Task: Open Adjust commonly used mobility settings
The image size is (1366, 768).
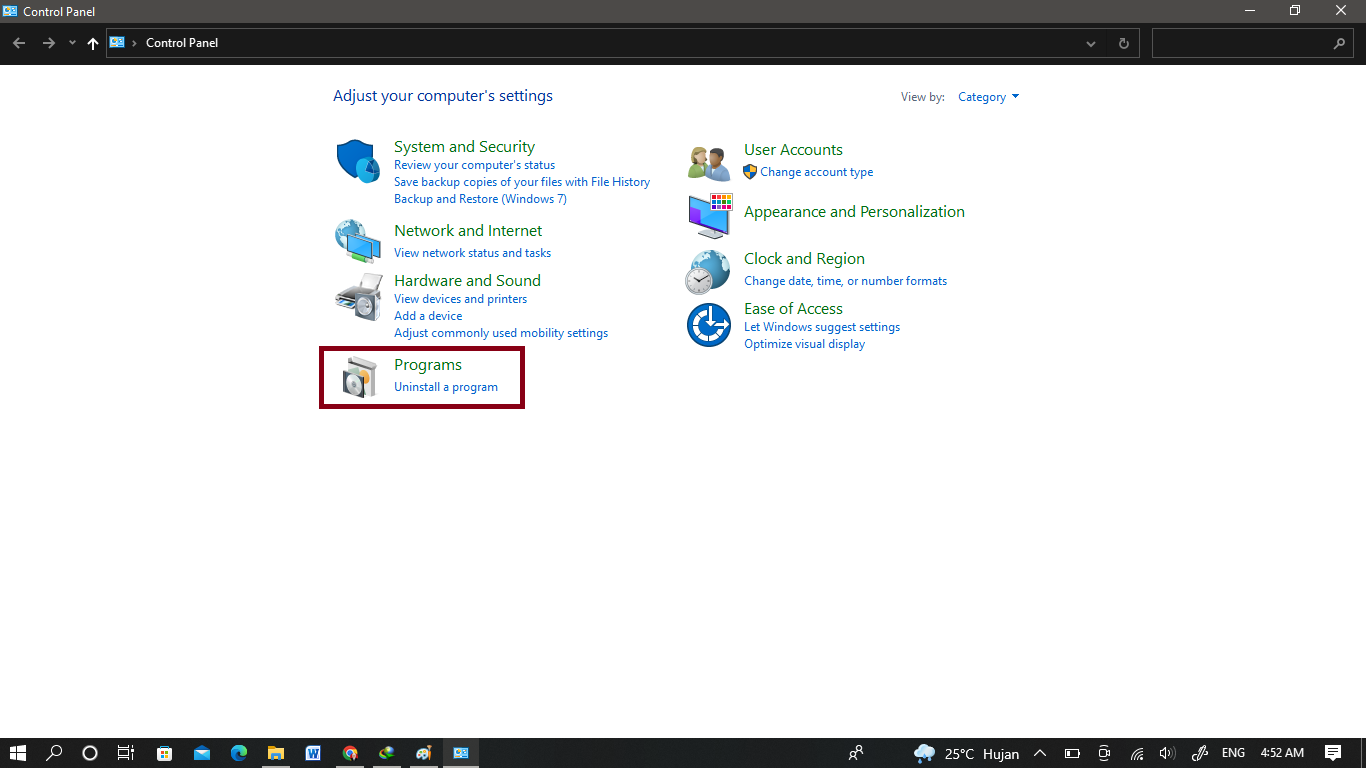Action: pos(501,333)
